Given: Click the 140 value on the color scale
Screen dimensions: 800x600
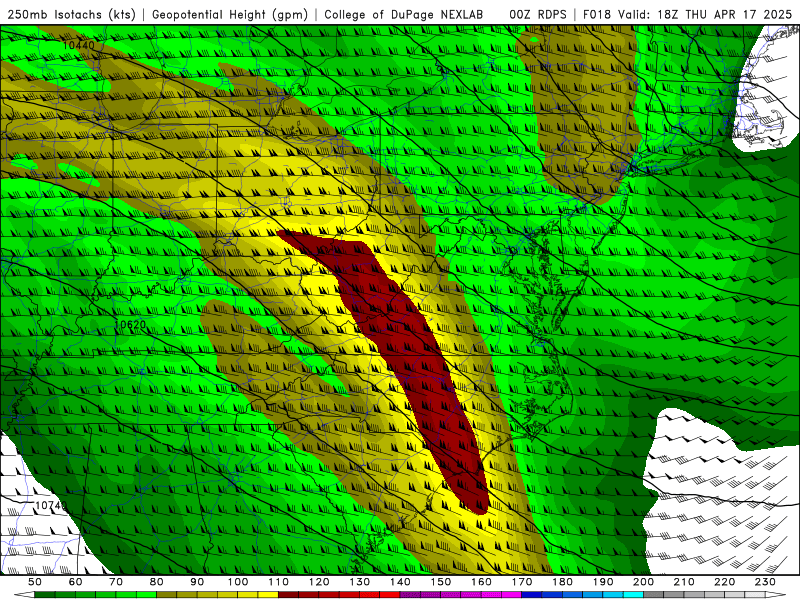Looking at the screenshot, I should (x=401, y=582).
